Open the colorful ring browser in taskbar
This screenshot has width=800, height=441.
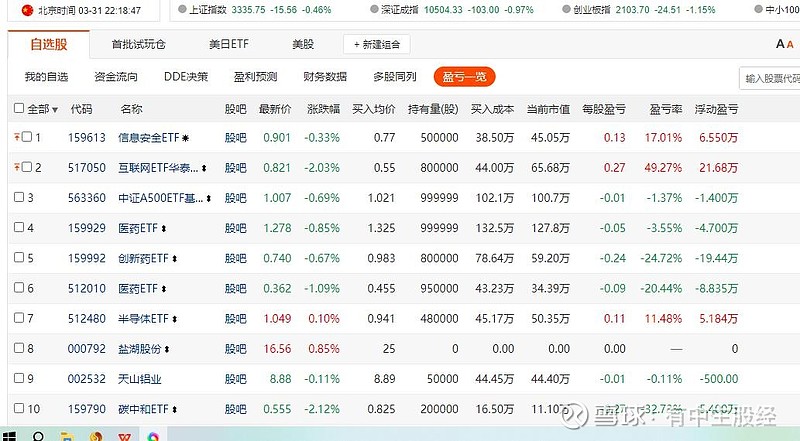tap(153, 437)
